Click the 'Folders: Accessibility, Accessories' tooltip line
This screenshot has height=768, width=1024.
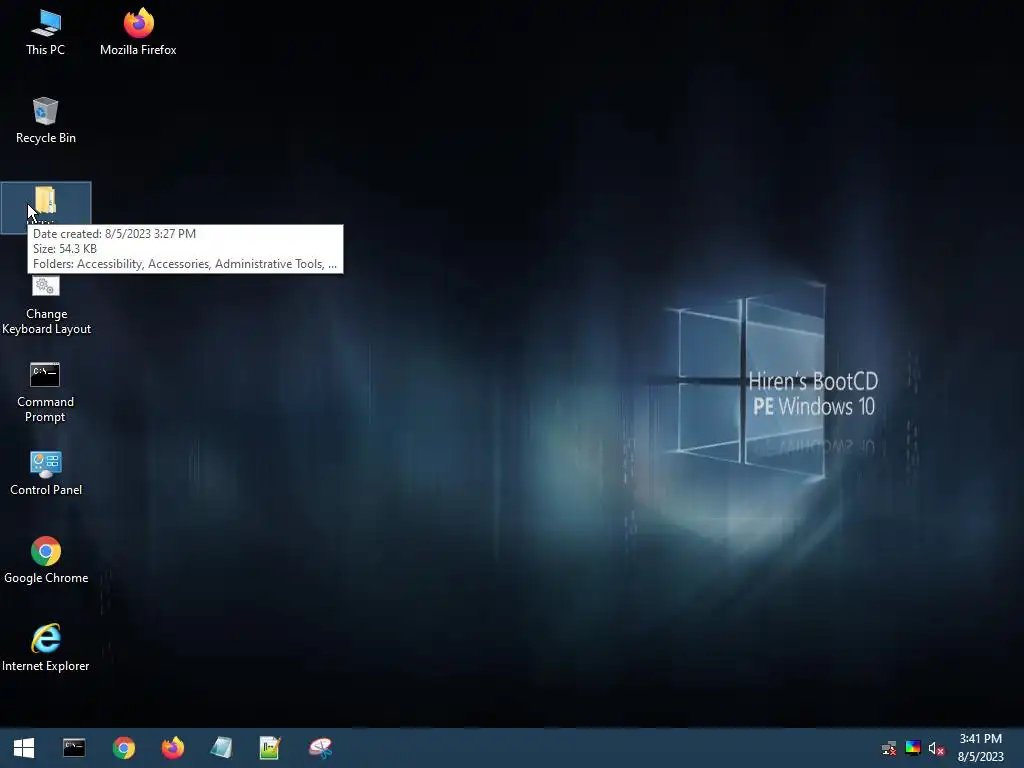coord(185,264)
